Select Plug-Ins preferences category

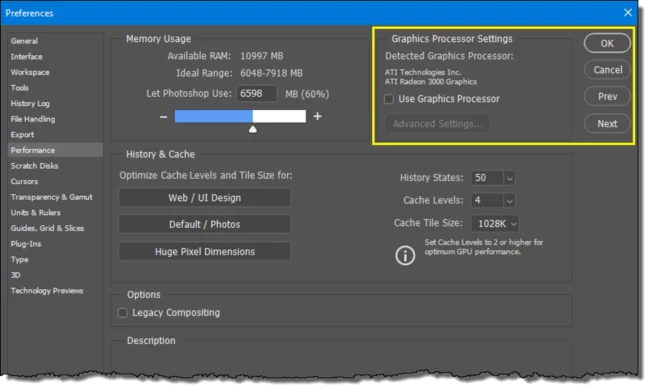[55, 244]
